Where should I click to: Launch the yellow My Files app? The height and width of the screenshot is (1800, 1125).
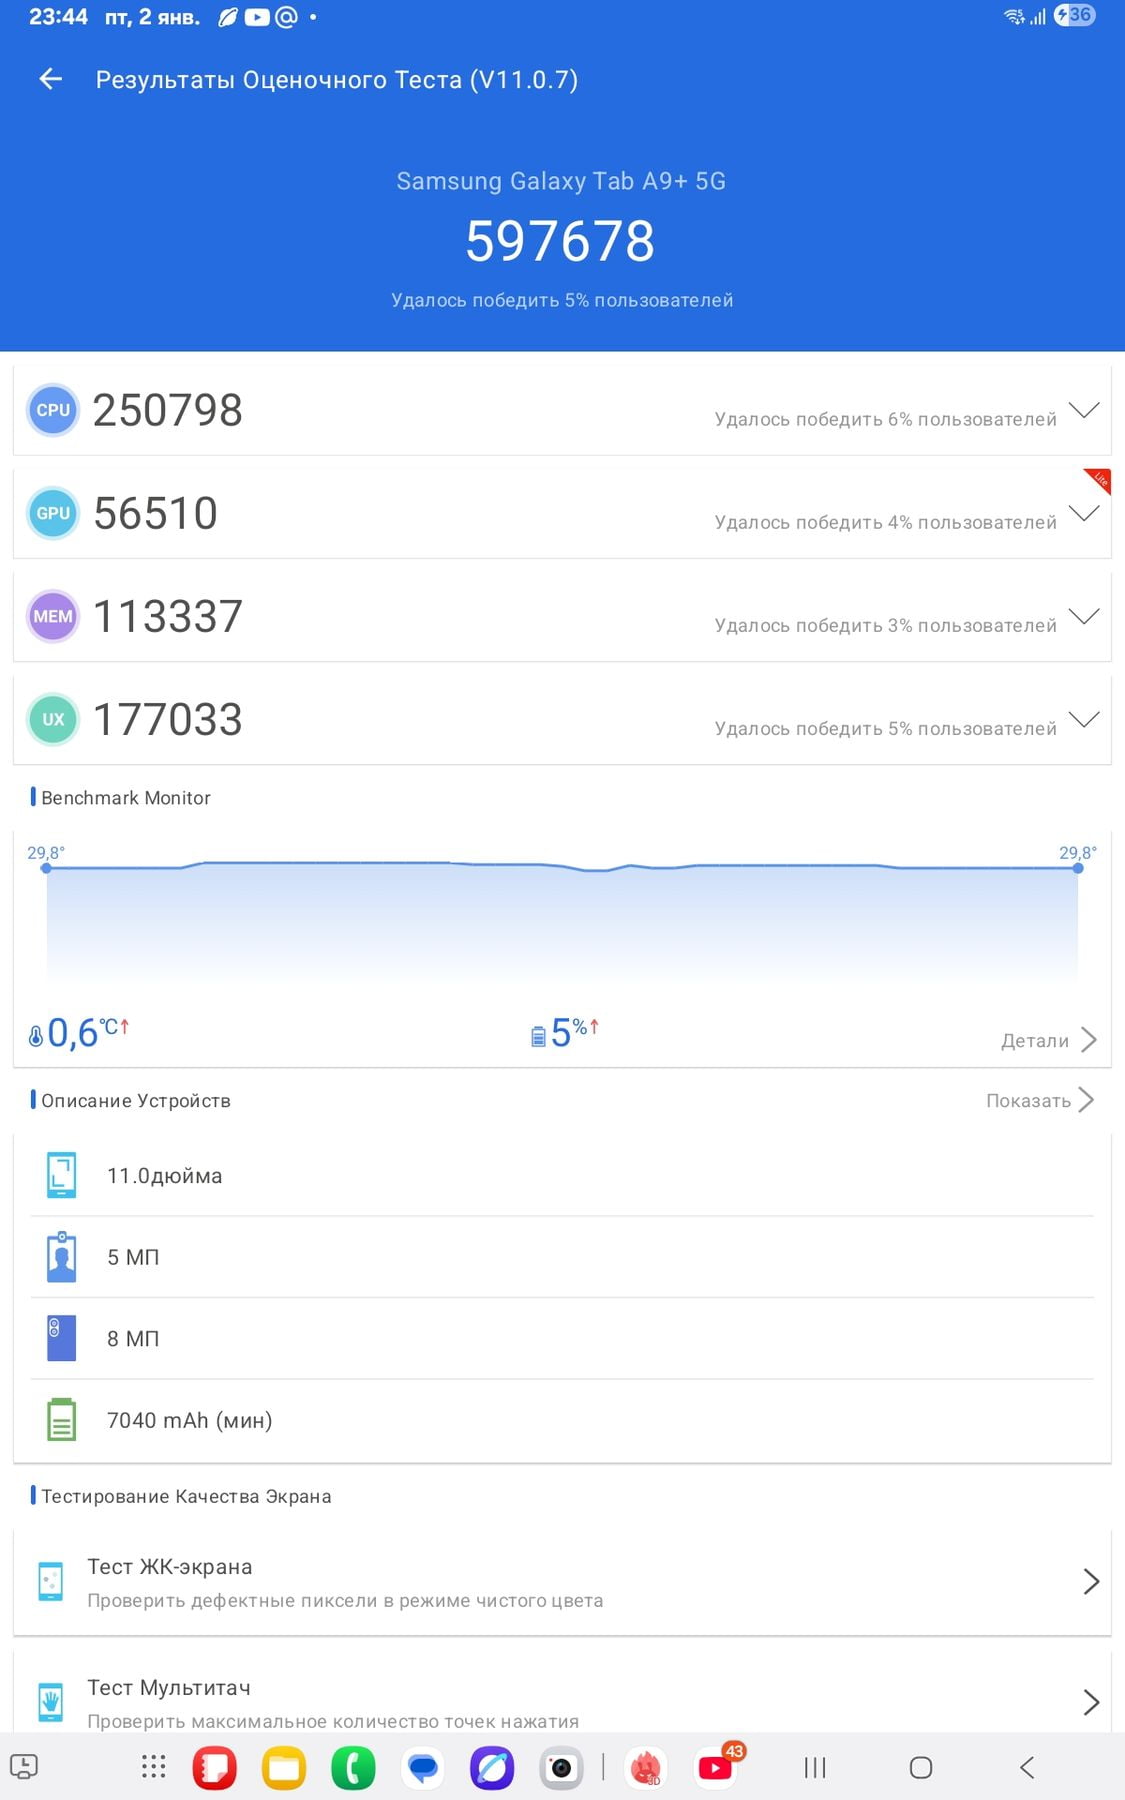[284, 1768]
